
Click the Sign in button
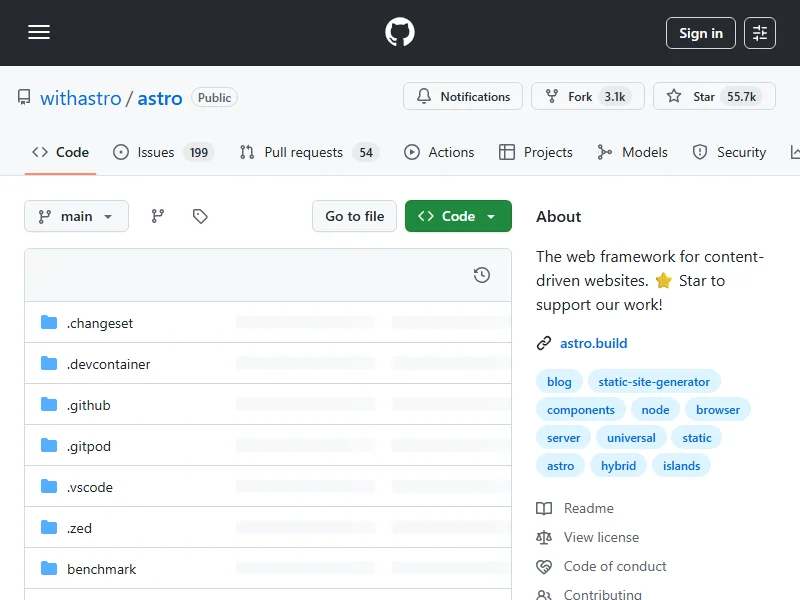click(701, 33)
